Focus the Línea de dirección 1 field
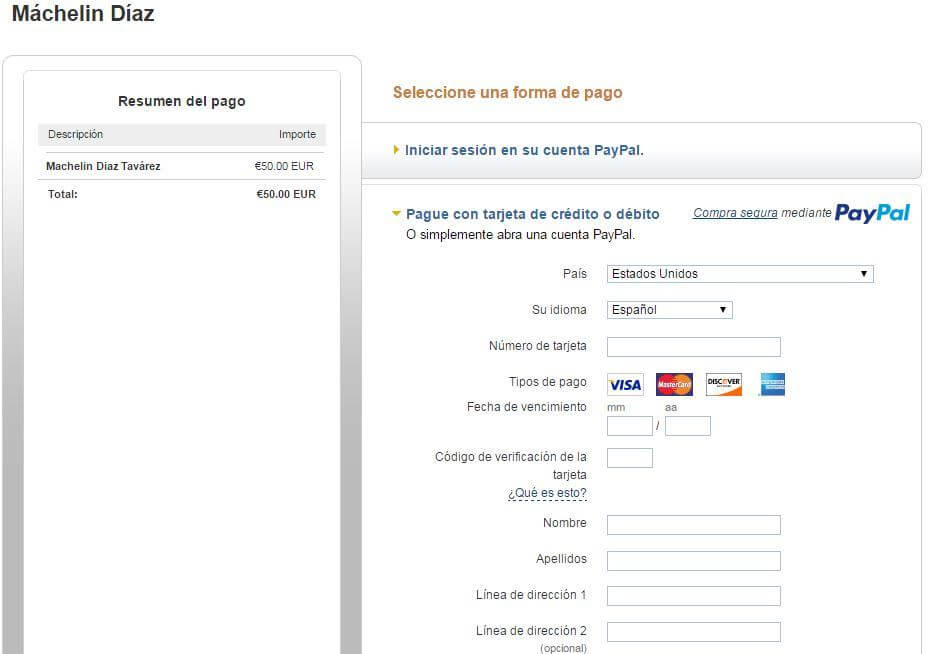 pos(694,596)
